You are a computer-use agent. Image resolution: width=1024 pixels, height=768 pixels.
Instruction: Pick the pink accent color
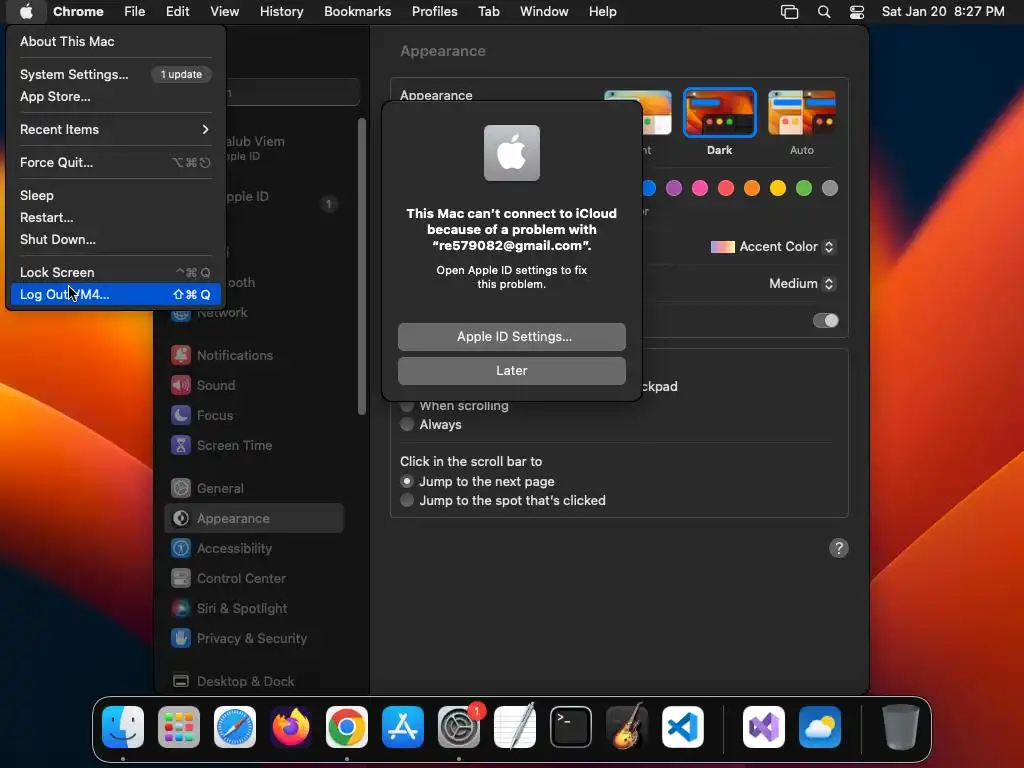699,189
